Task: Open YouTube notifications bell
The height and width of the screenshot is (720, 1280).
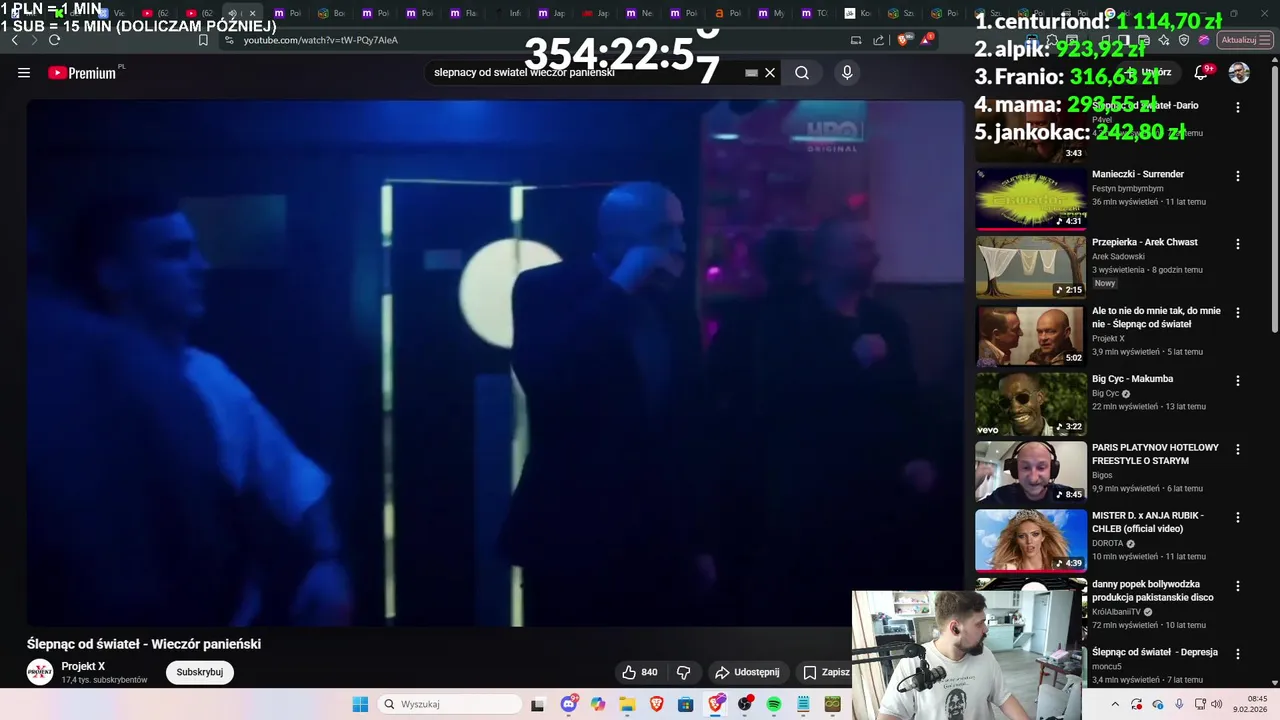Action: (1202, 73)
